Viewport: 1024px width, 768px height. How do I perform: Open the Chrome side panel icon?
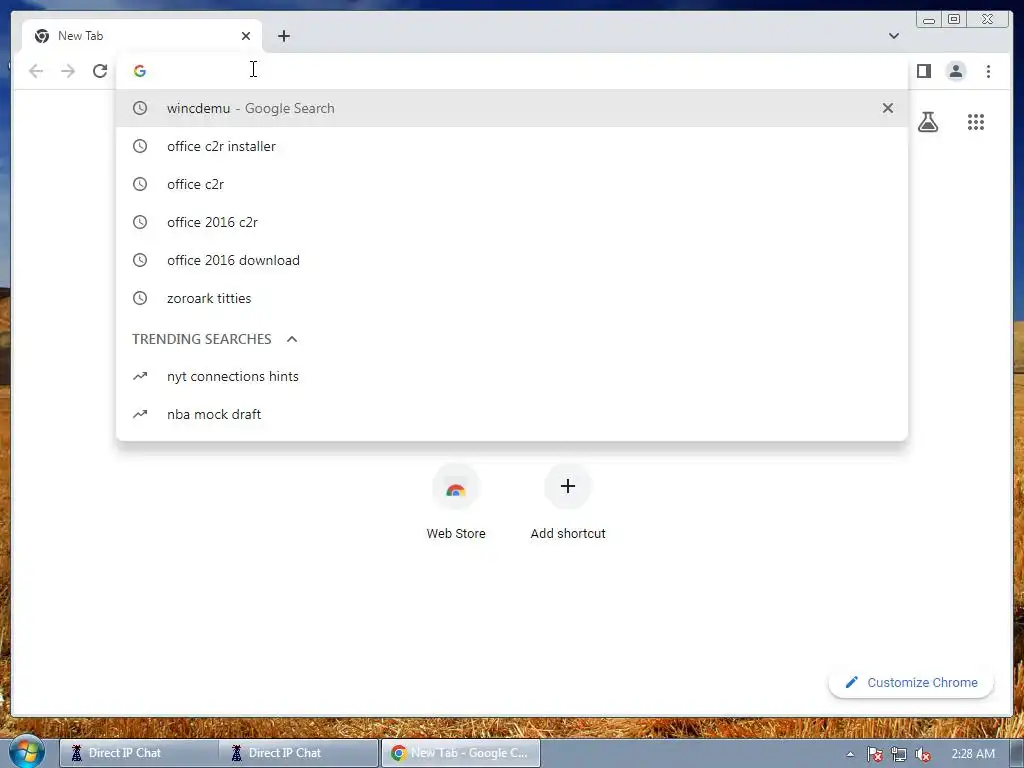coord(923,71)
